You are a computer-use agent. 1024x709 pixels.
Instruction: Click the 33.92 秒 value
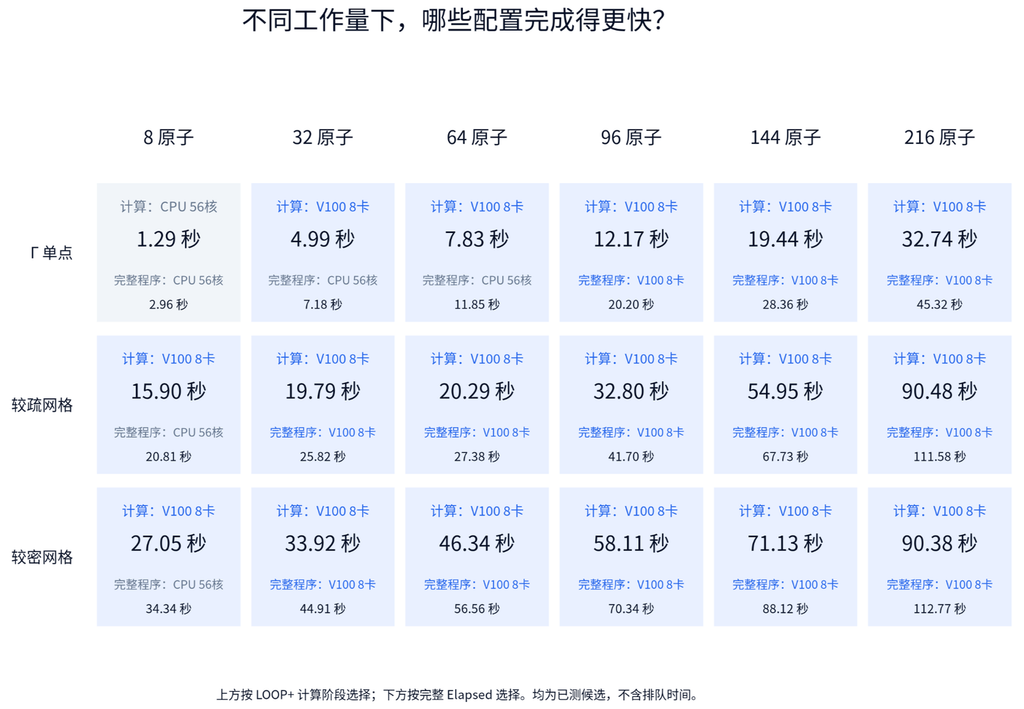coord(323,543)
